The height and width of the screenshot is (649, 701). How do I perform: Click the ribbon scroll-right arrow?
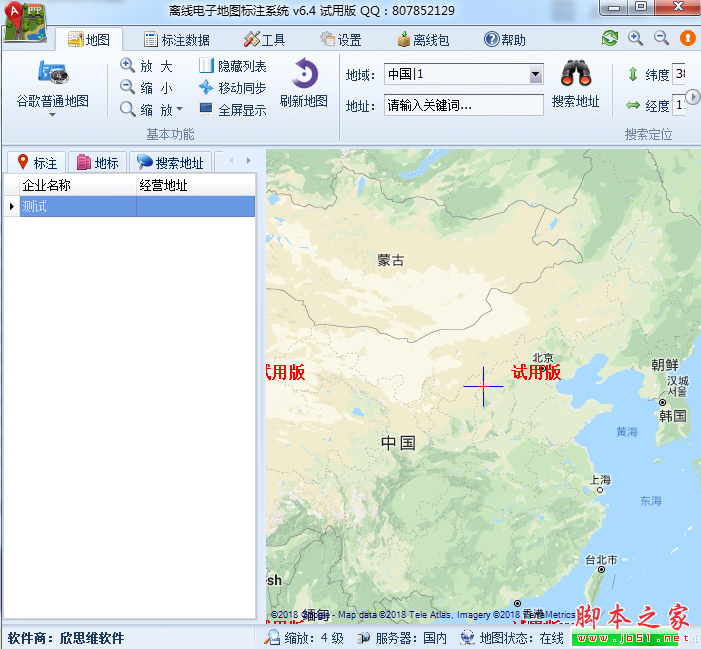[x=693, y=97]
